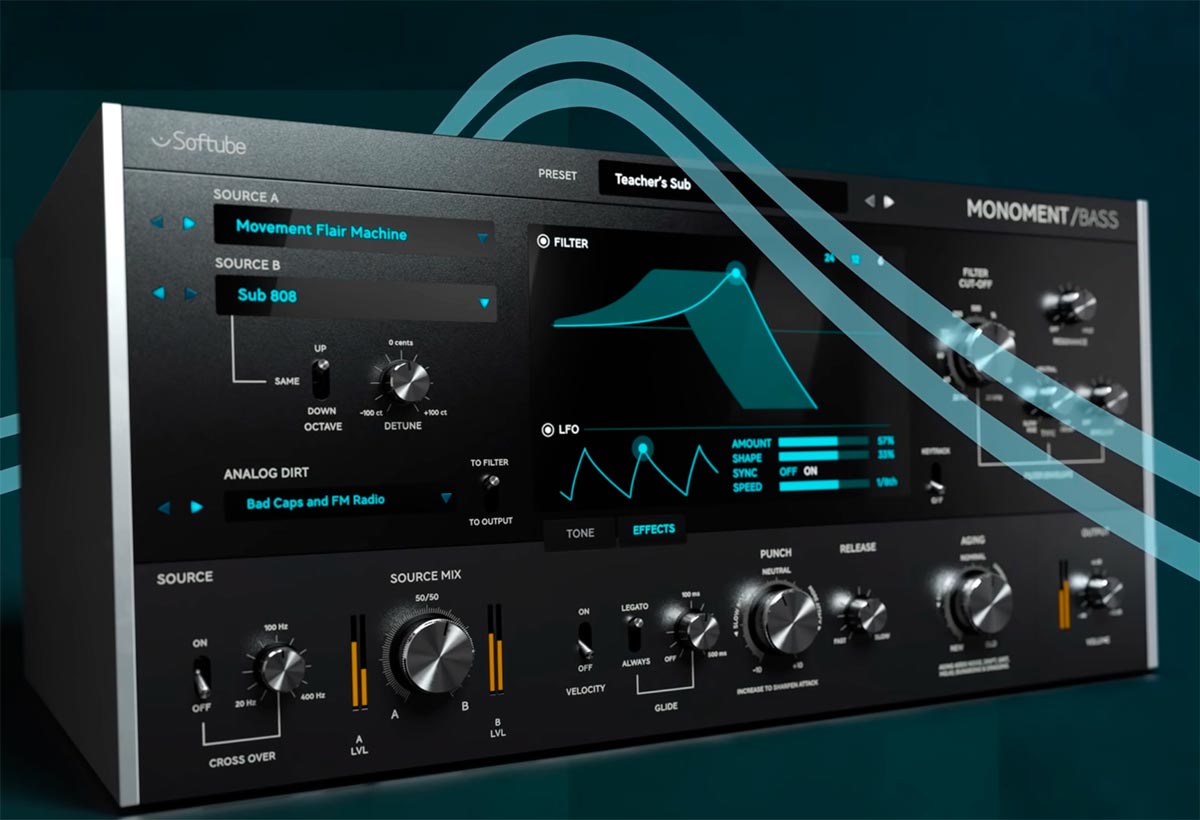Viewport: 1200px width, 820px height.
Task: Click the LFO Speed slider bar
Action: 823,486
